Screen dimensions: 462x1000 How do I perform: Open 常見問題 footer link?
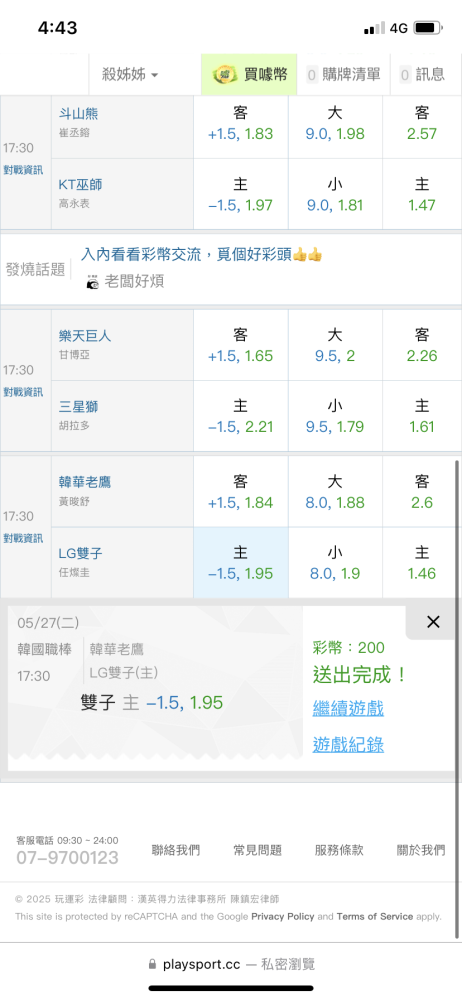[x=257, y=849]
